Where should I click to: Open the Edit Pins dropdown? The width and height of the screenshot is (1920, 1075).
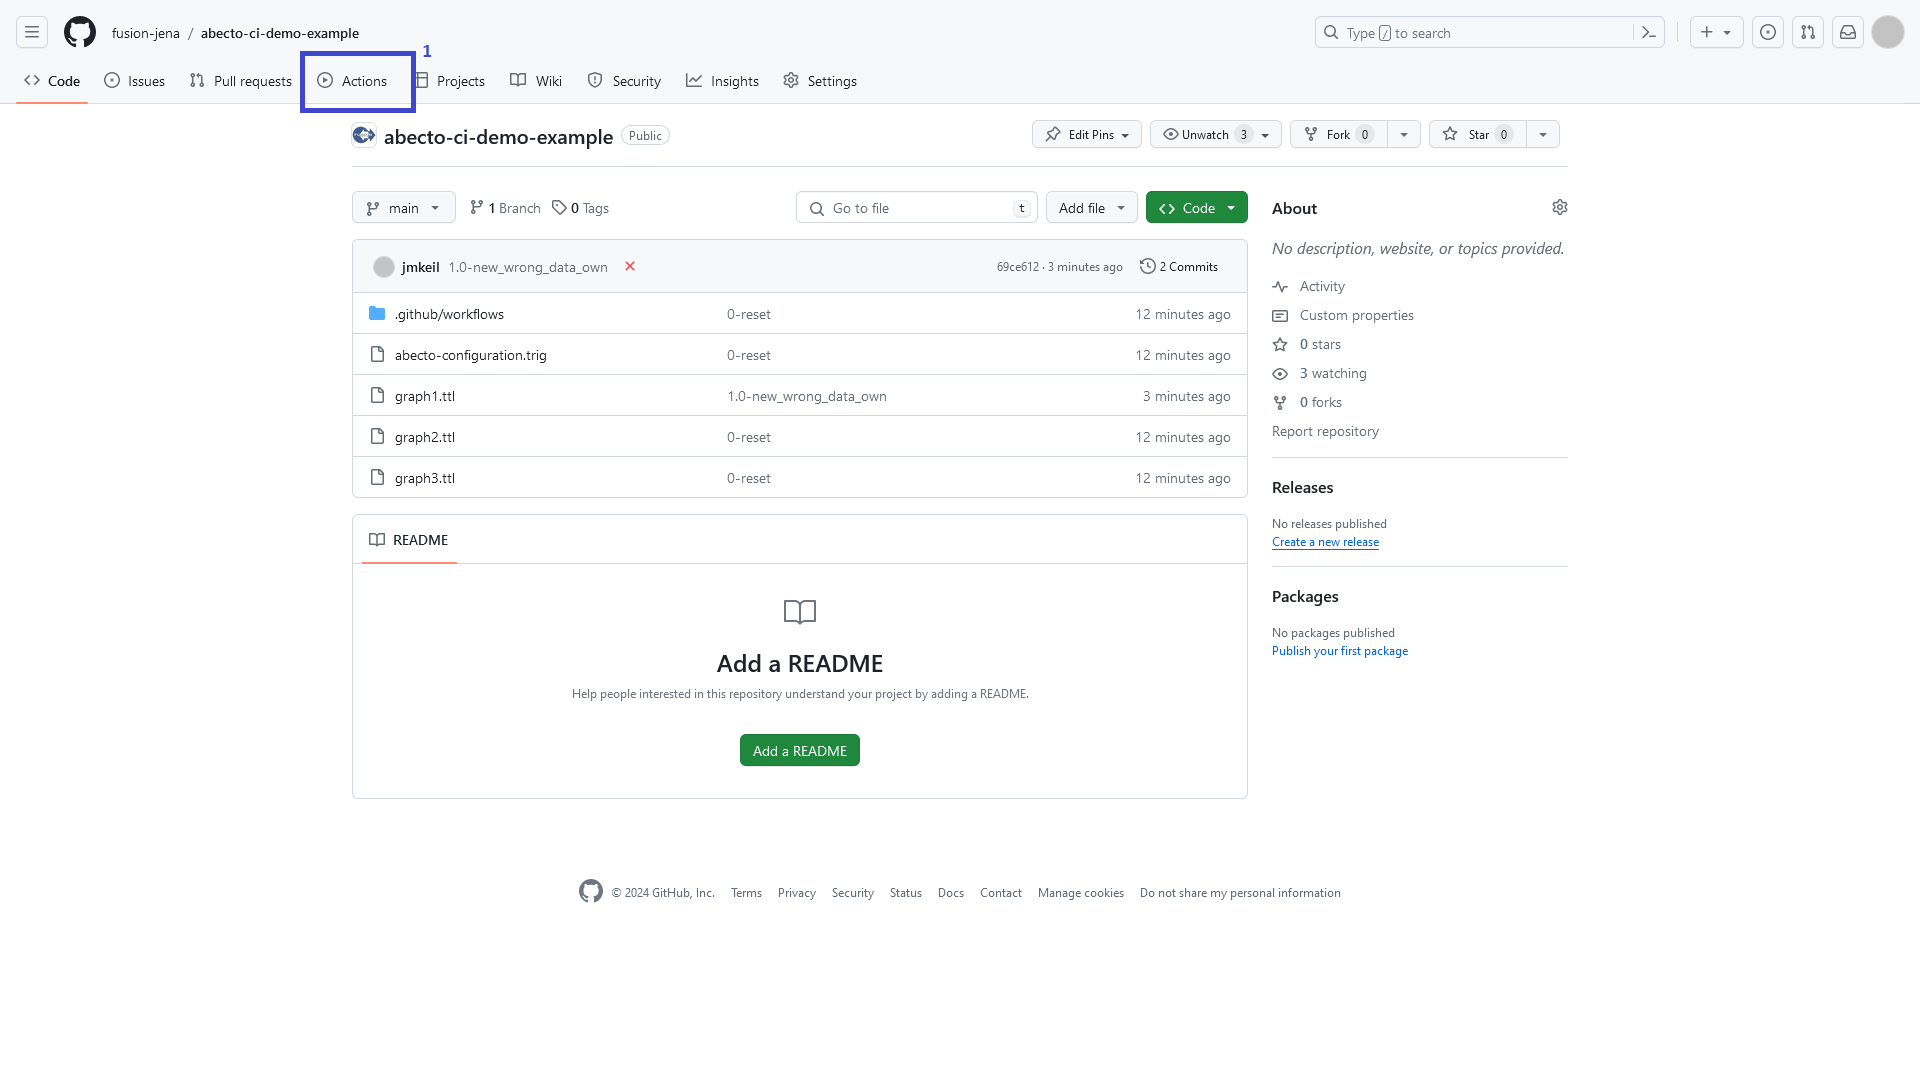point(1087,134)
